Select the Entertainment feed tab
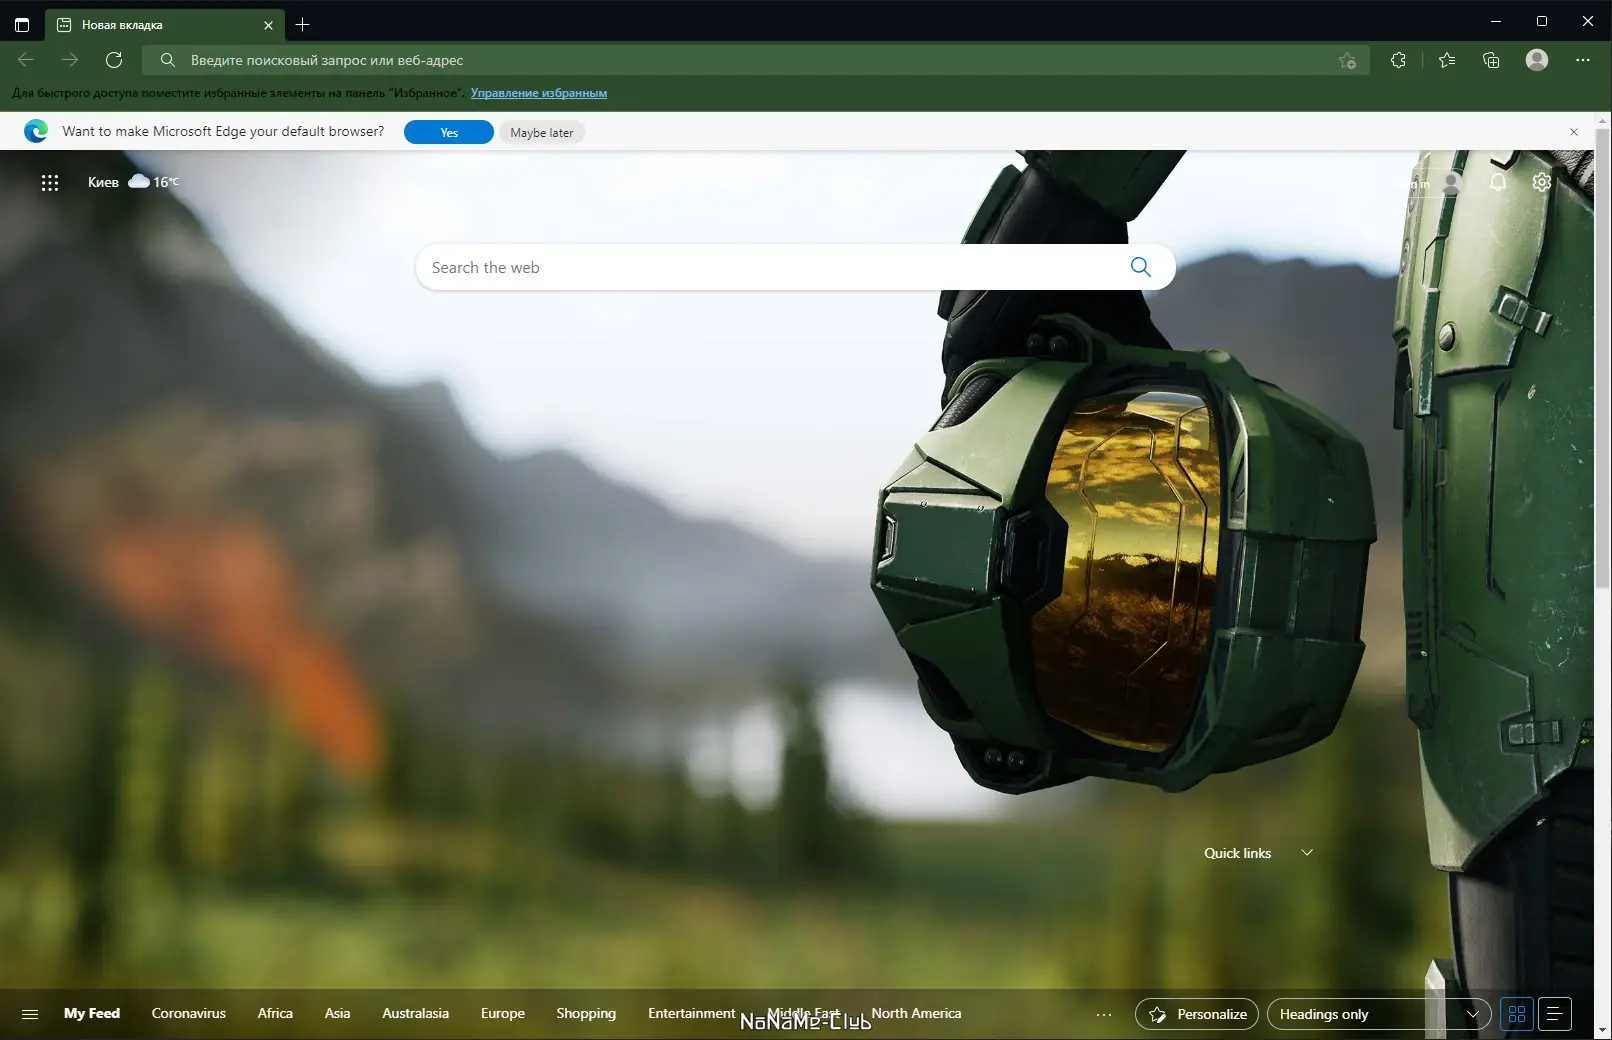1612x1040 pixels. (x=691, y=1013)
